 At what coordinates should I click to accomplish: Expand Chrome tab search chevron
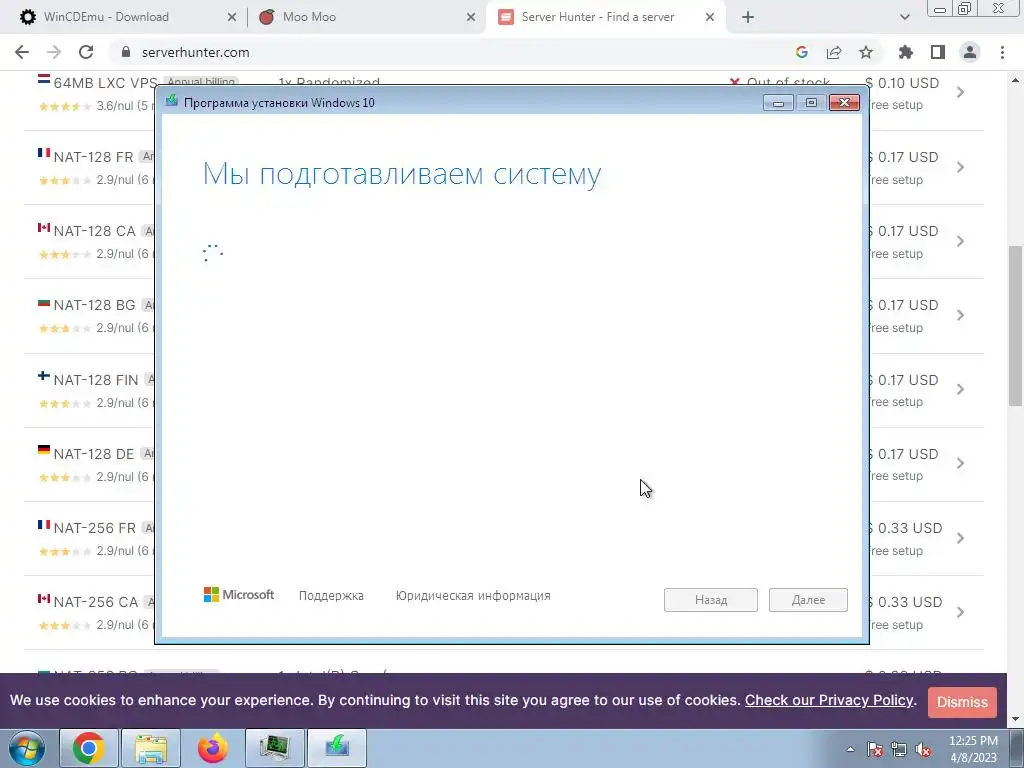point(904,17)
